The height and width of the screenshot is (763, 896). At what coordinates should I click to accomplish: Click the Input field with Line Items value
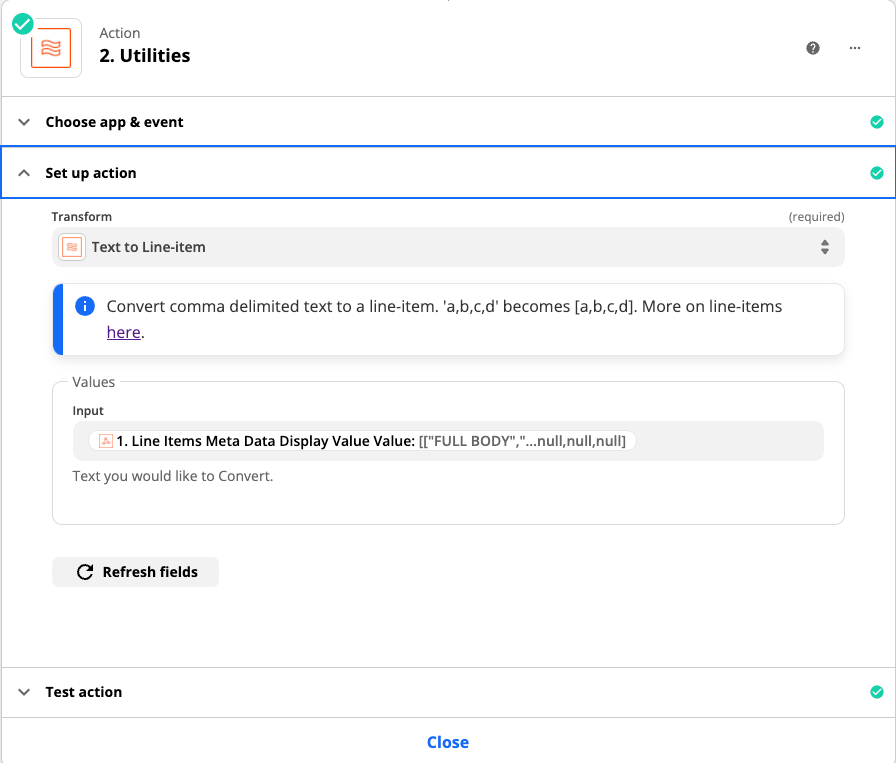[x=448, y=441]
